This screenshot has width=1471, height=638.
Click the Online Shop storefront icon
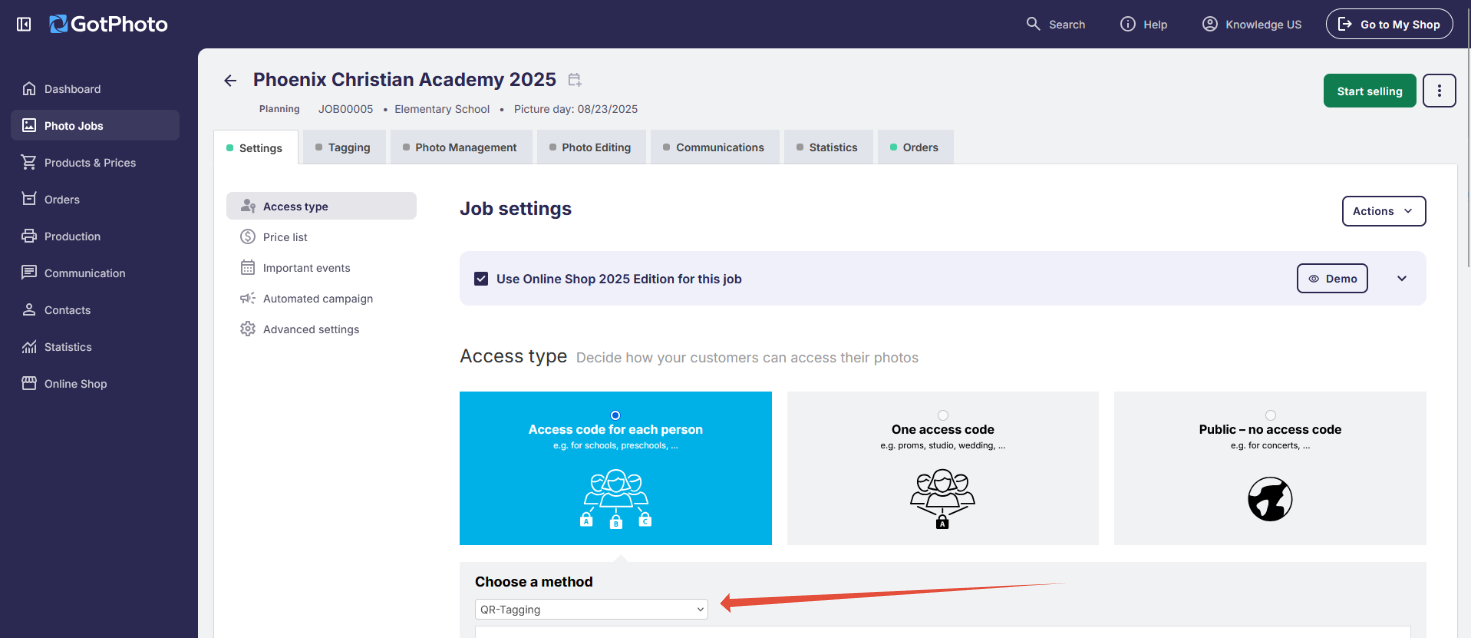point(29,384)
